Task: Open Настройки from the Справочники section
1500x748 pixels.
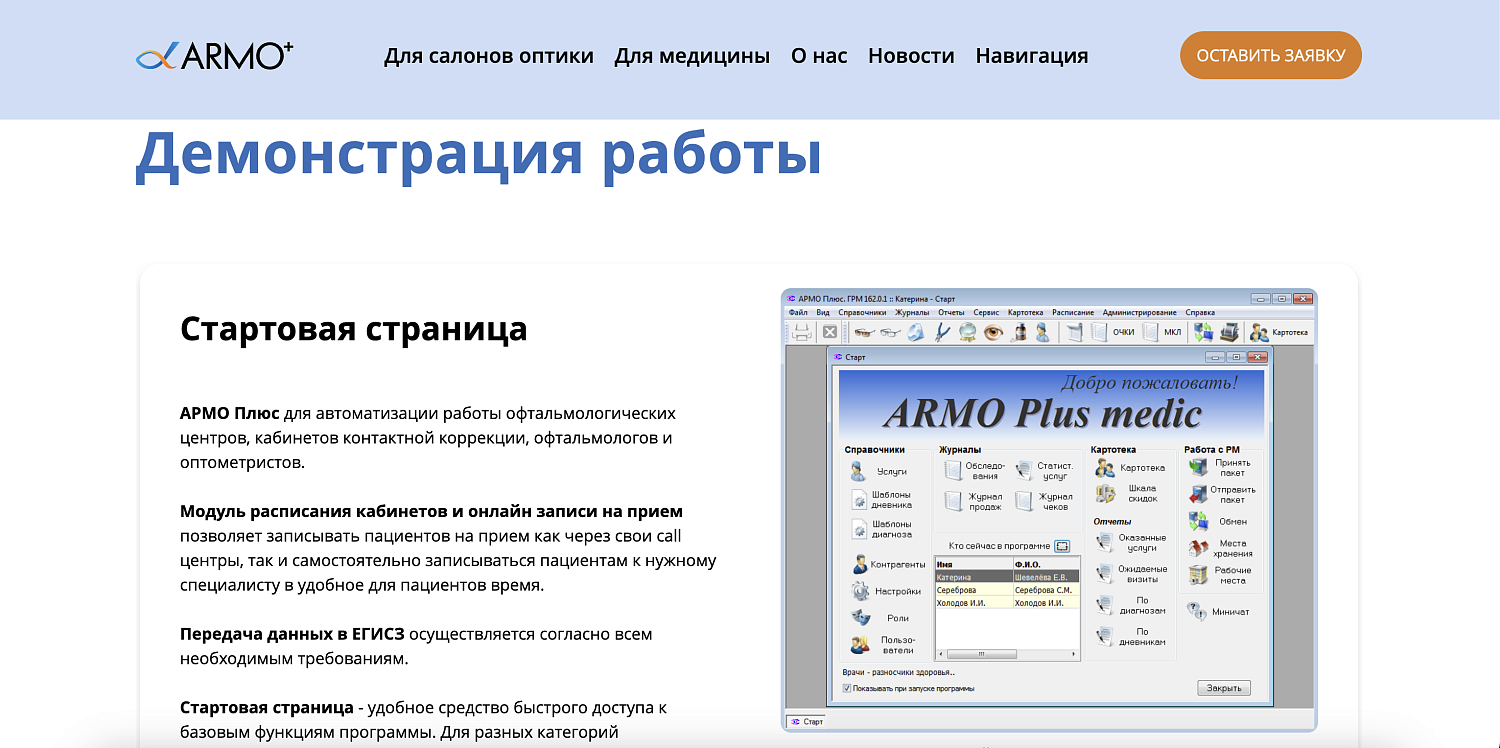Action: pos(898,590)
